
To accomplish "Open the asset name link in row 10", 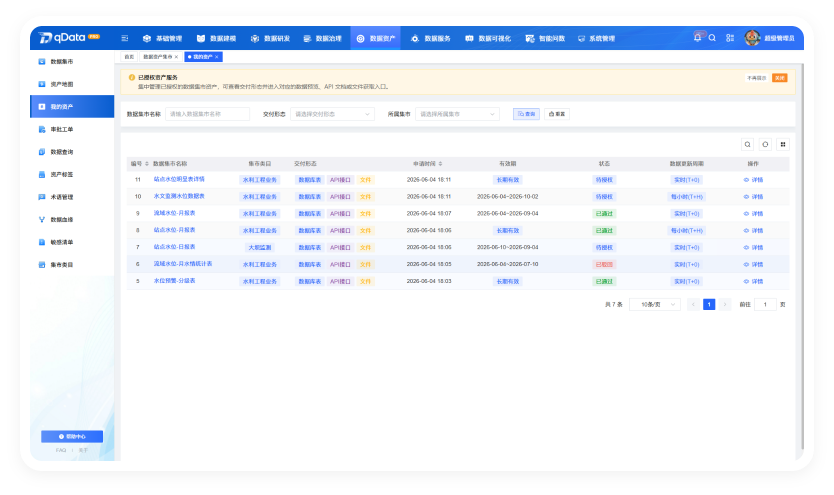I will 179,196.
